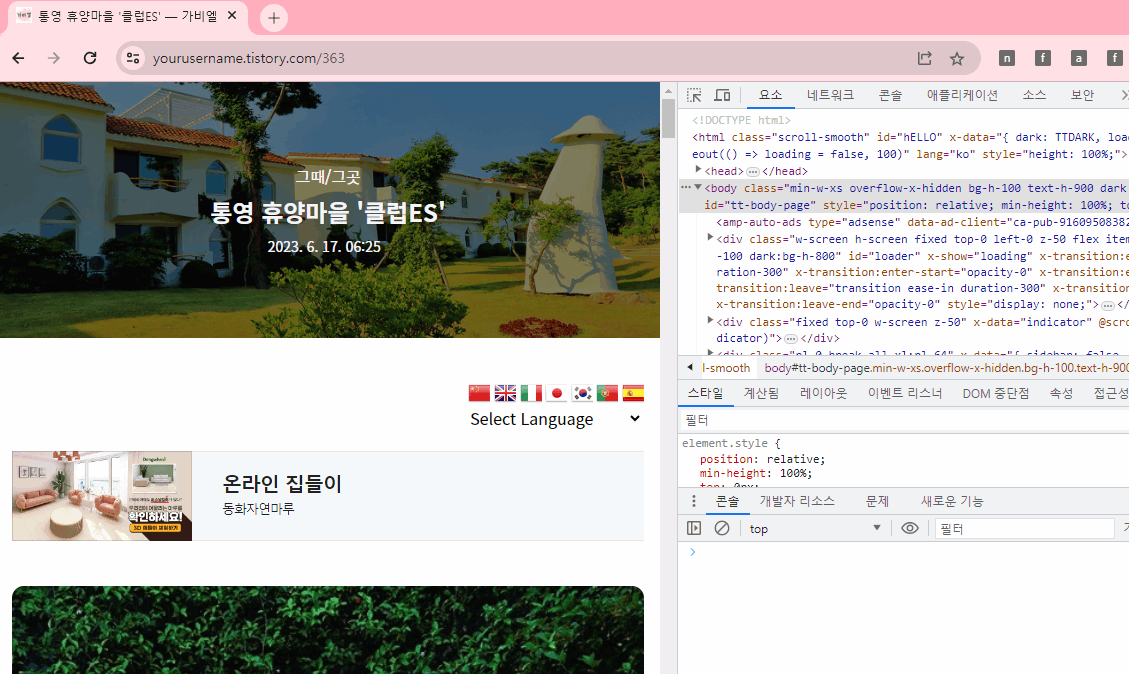This screenshot has height=674, width=1129.
Task: Reload the page with the refresh icon
Action: click(90, 58)
